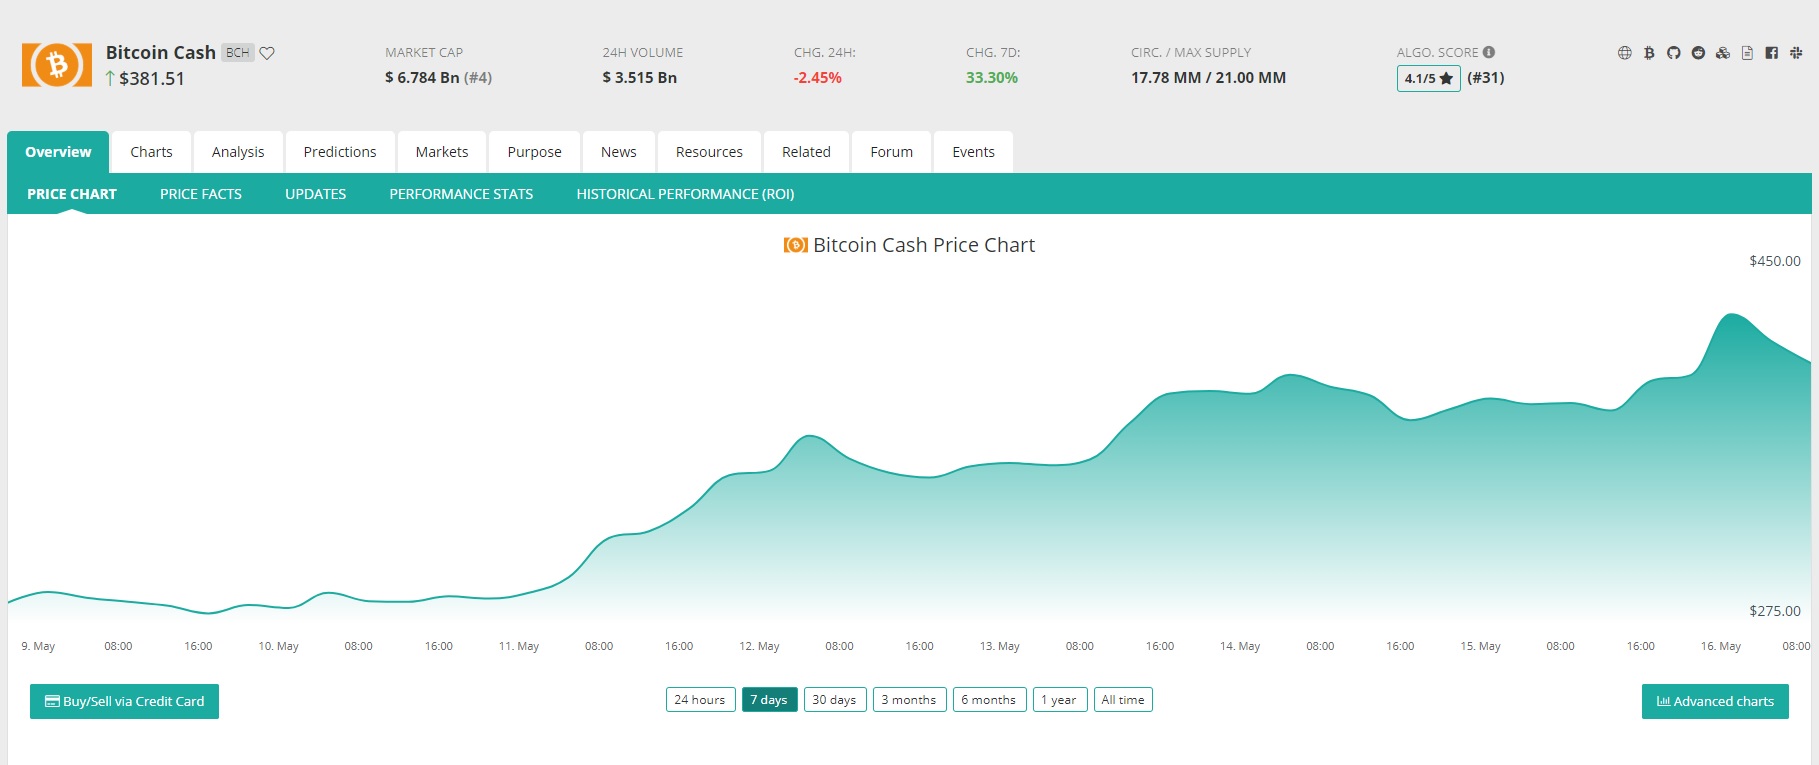
Task: Click the orange Bitcoin Cash logo
Action: click(56, 65)
